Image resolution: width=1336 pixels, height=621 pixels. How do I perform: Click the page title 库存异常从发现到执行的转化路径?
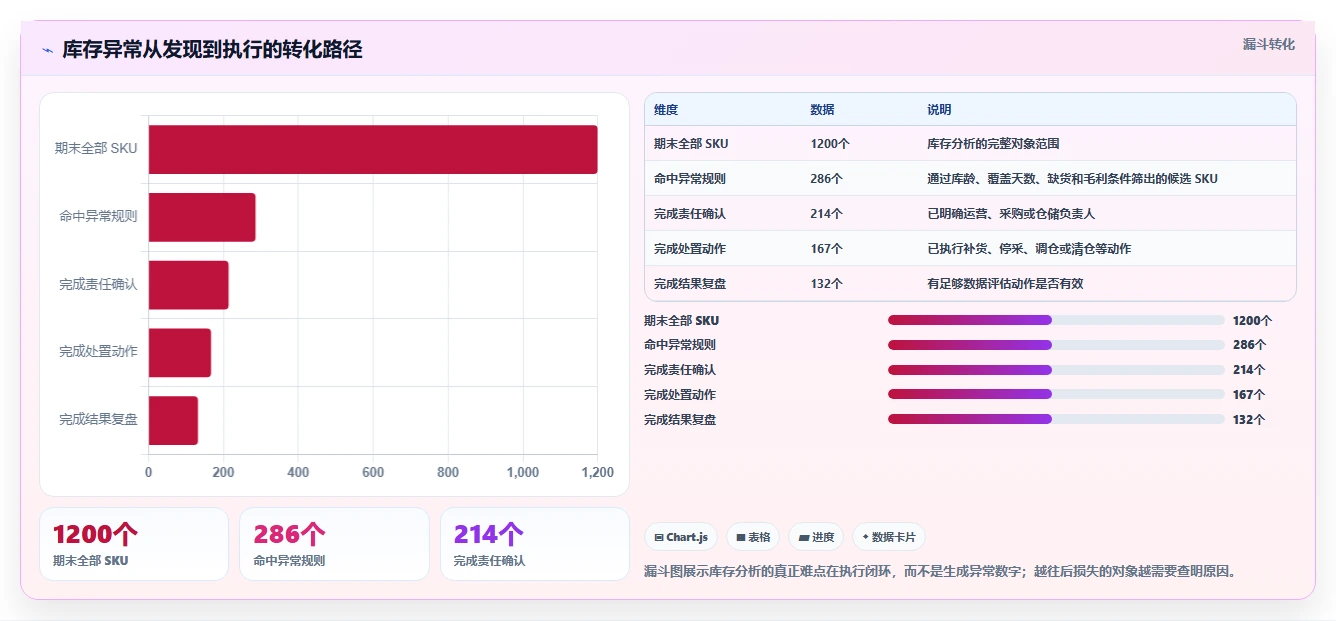pyautogui.click(x=212, y=49)
